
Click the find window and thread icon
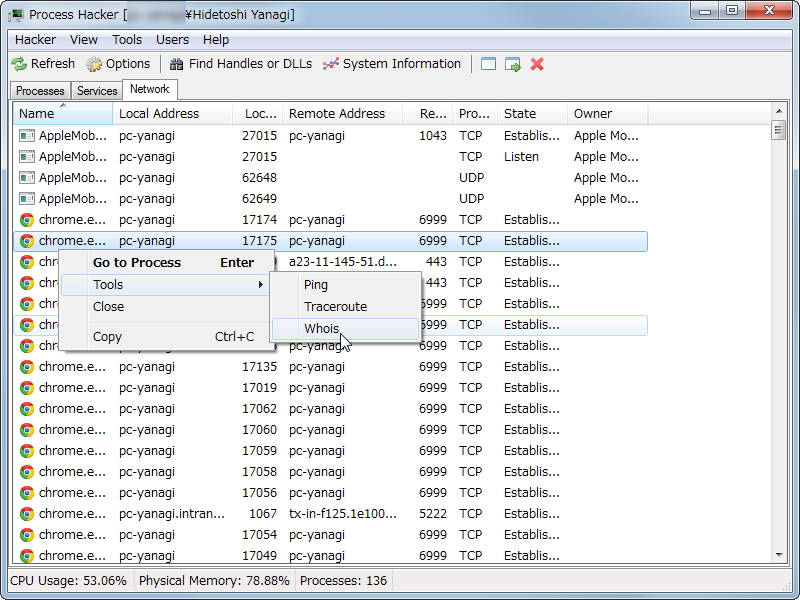(x=512, y=64)
